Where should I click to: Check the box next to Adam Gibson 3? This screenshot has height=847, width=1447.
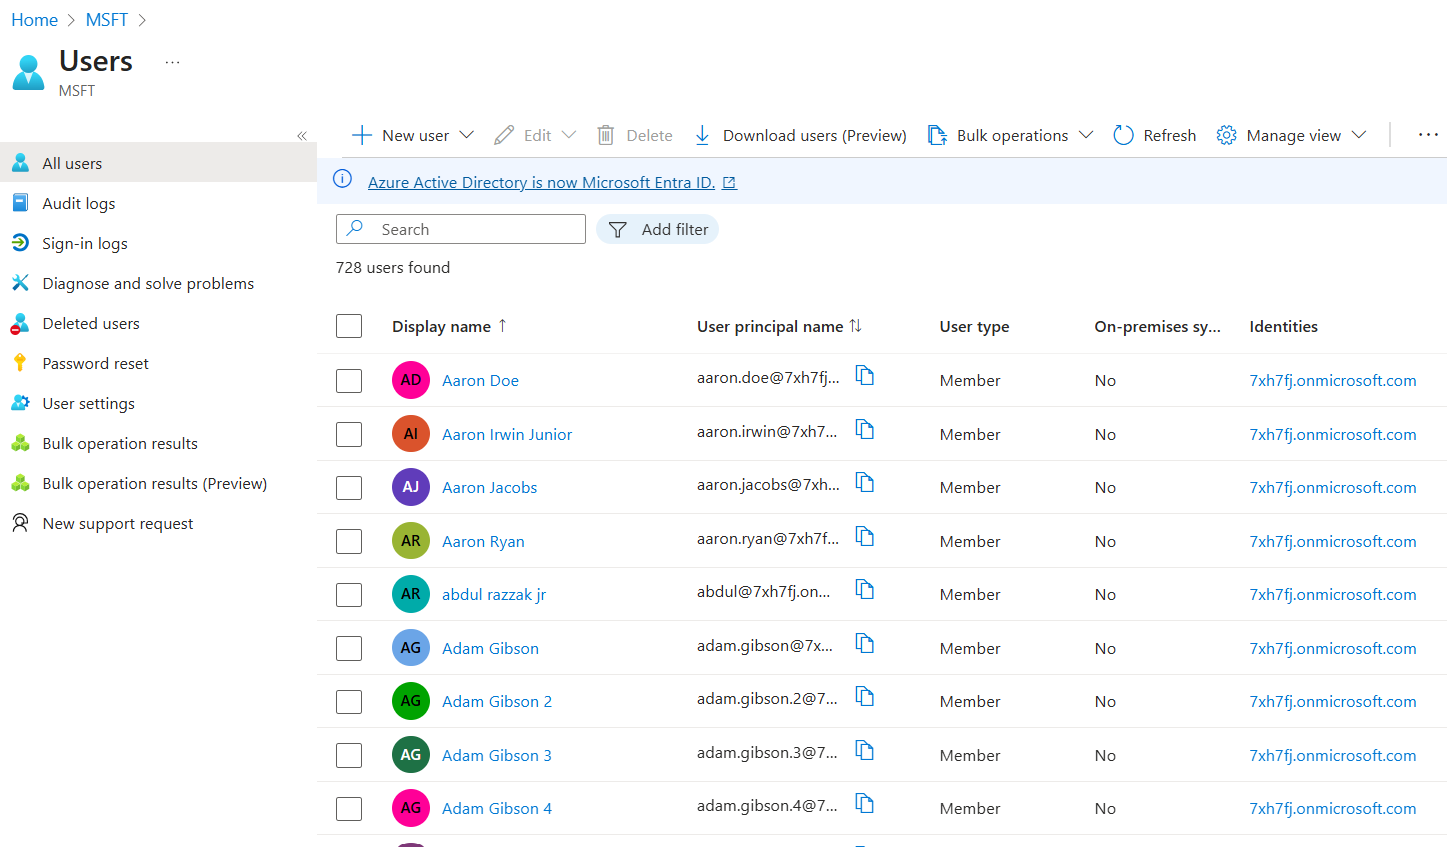(349, 755)
